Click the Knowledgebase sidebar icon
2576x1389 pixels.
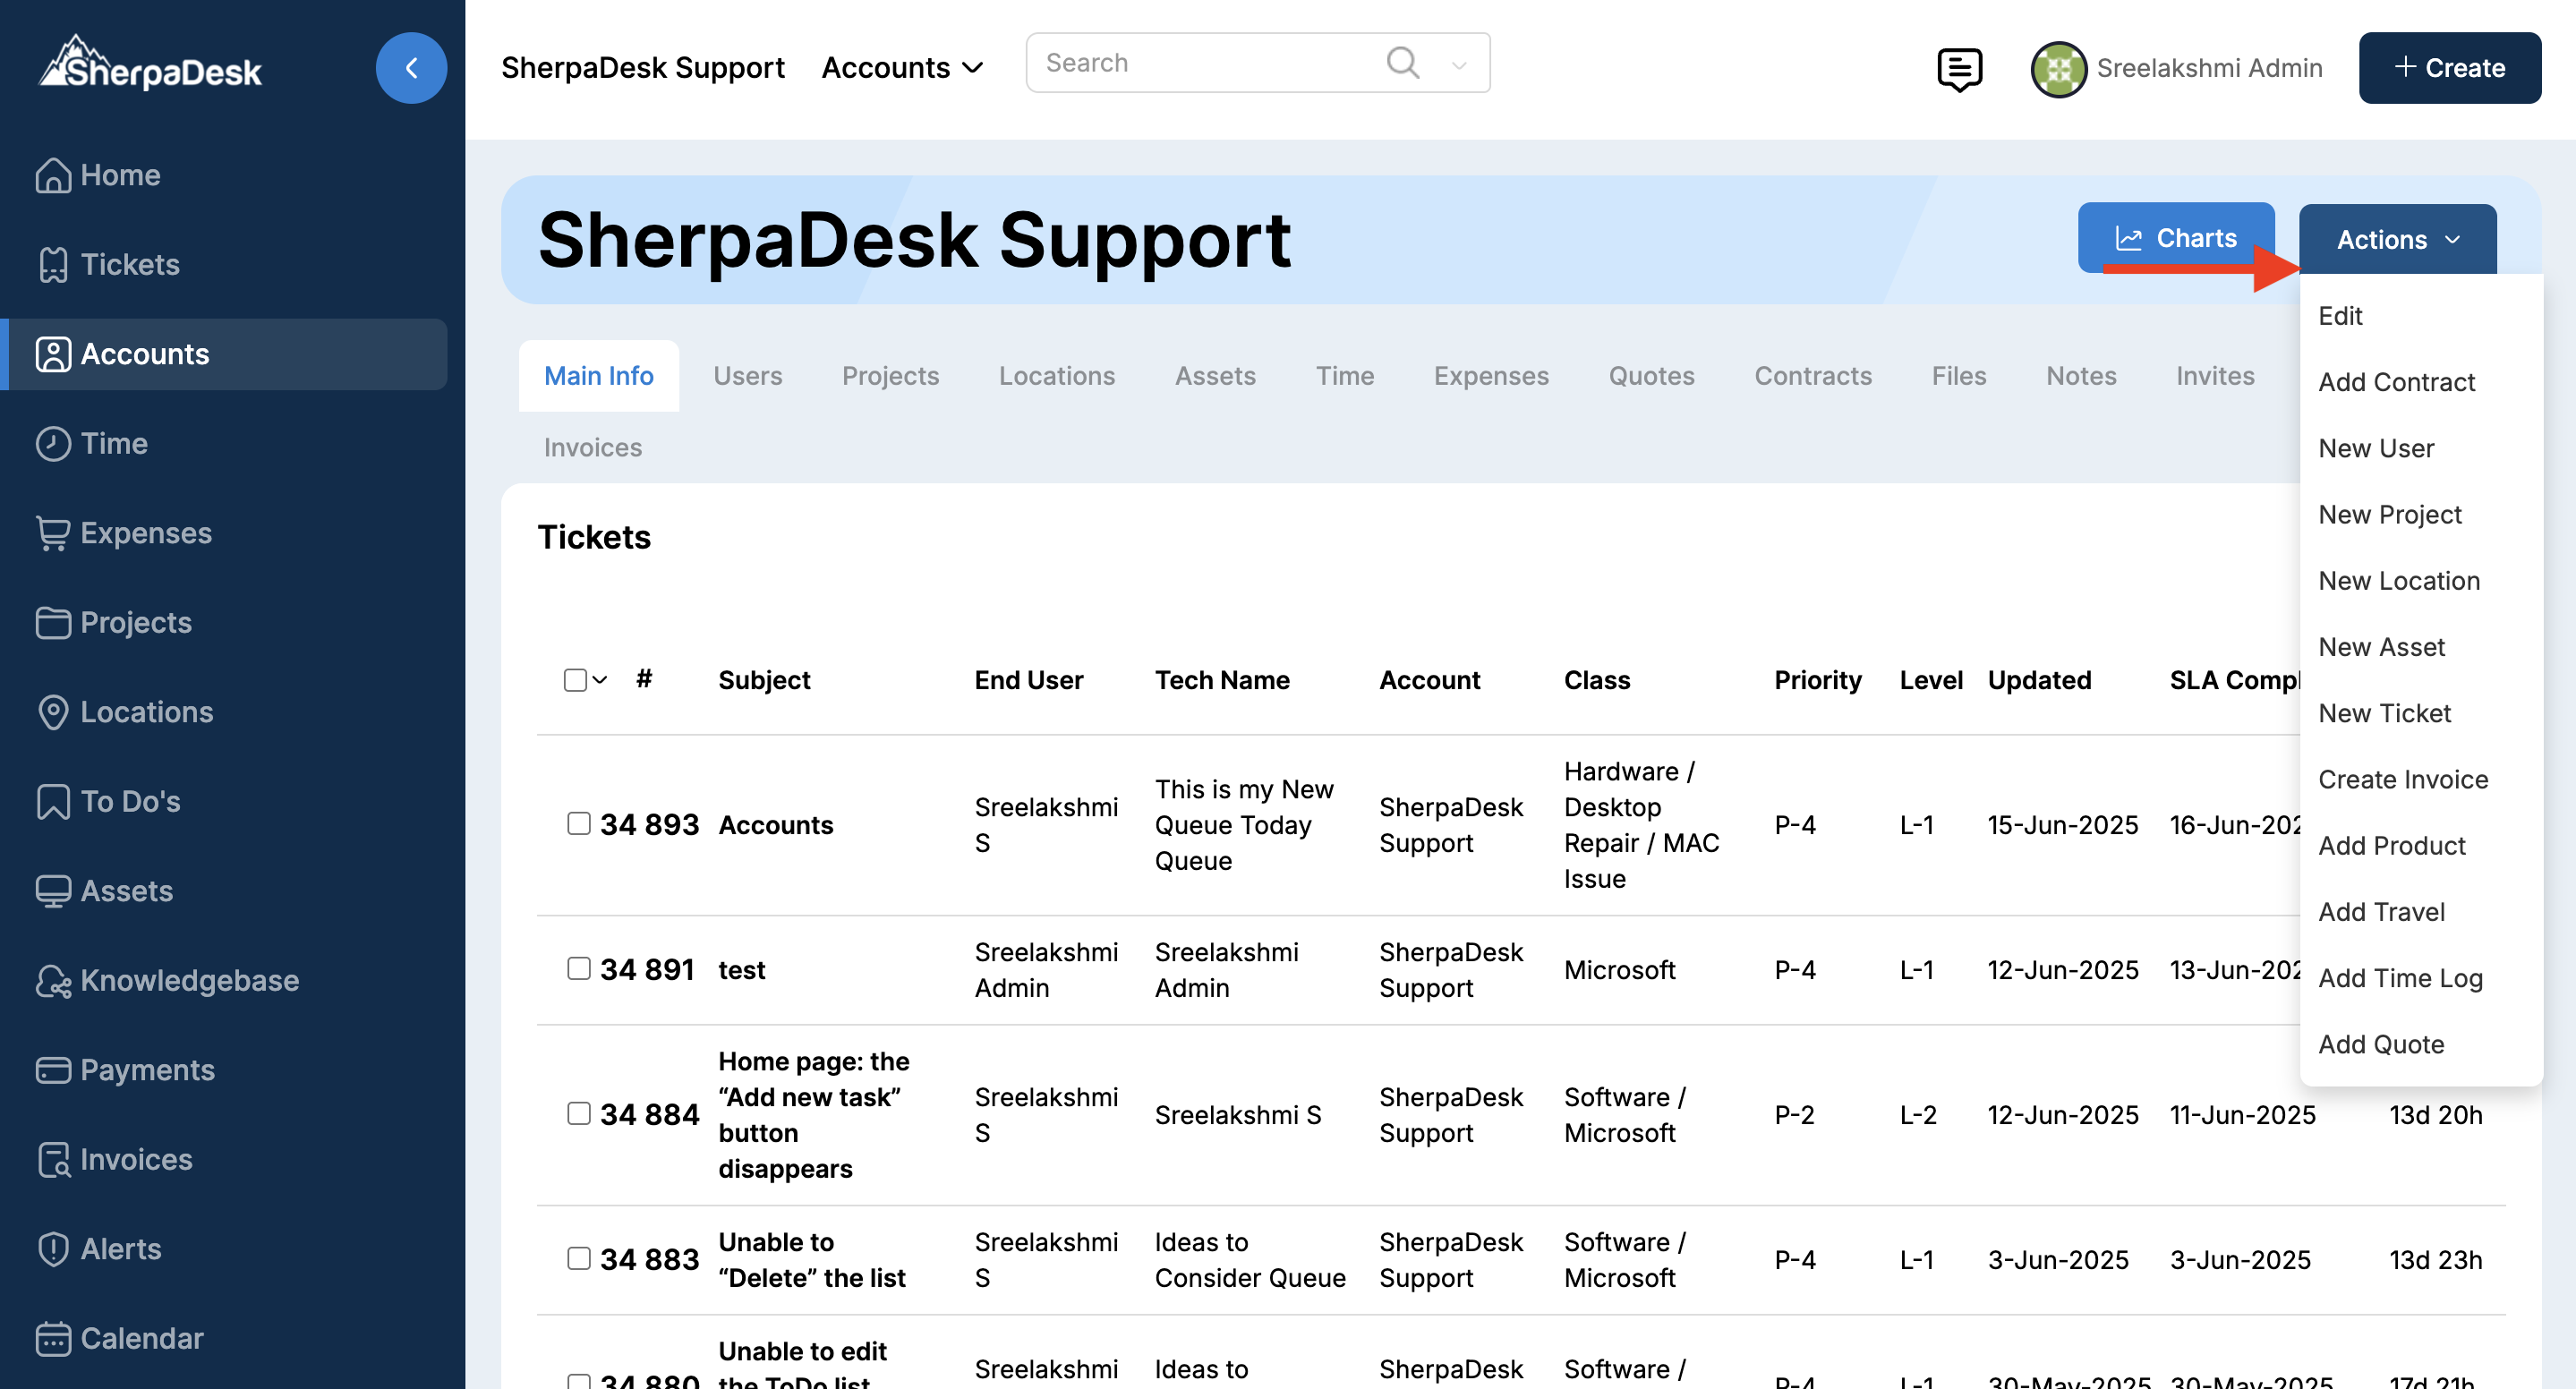click(x=53, y=981)
